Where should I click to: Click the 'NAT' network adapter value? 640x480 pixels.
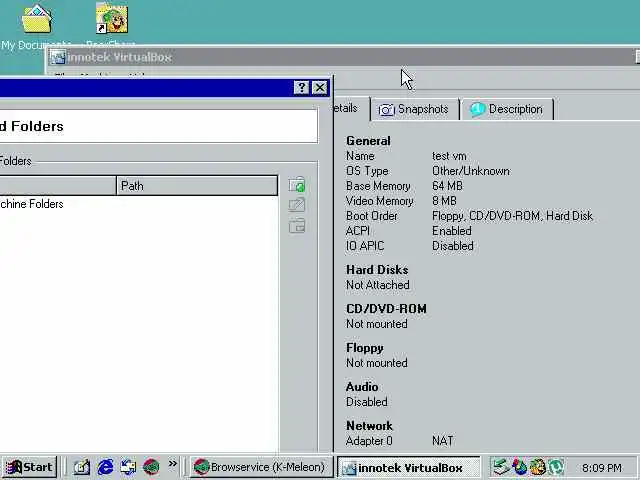442,441
